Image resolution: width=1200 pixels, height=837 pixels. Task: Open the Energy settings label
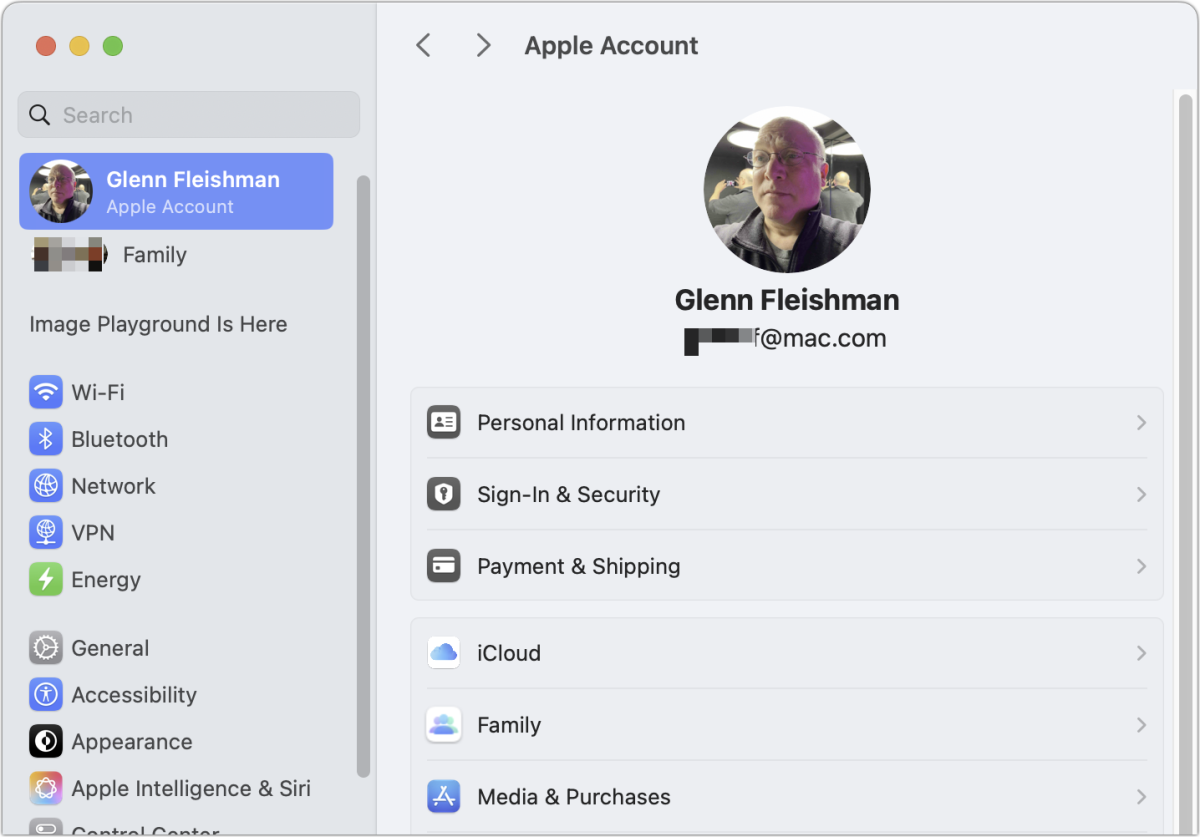click(106, 580)
